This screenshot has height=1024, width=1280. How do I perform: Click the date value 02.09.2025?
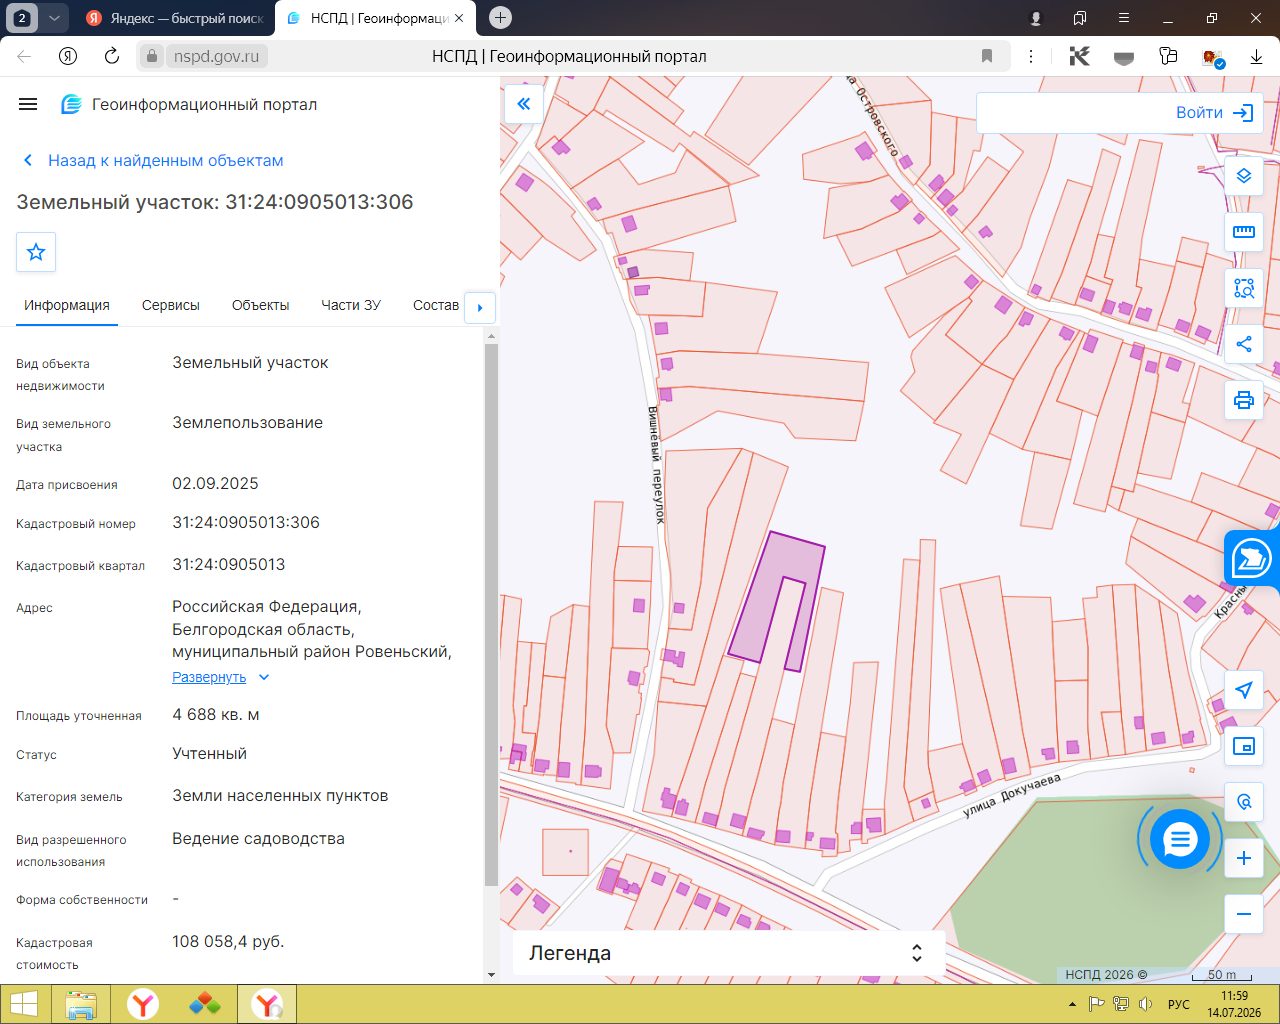[215, 484]
